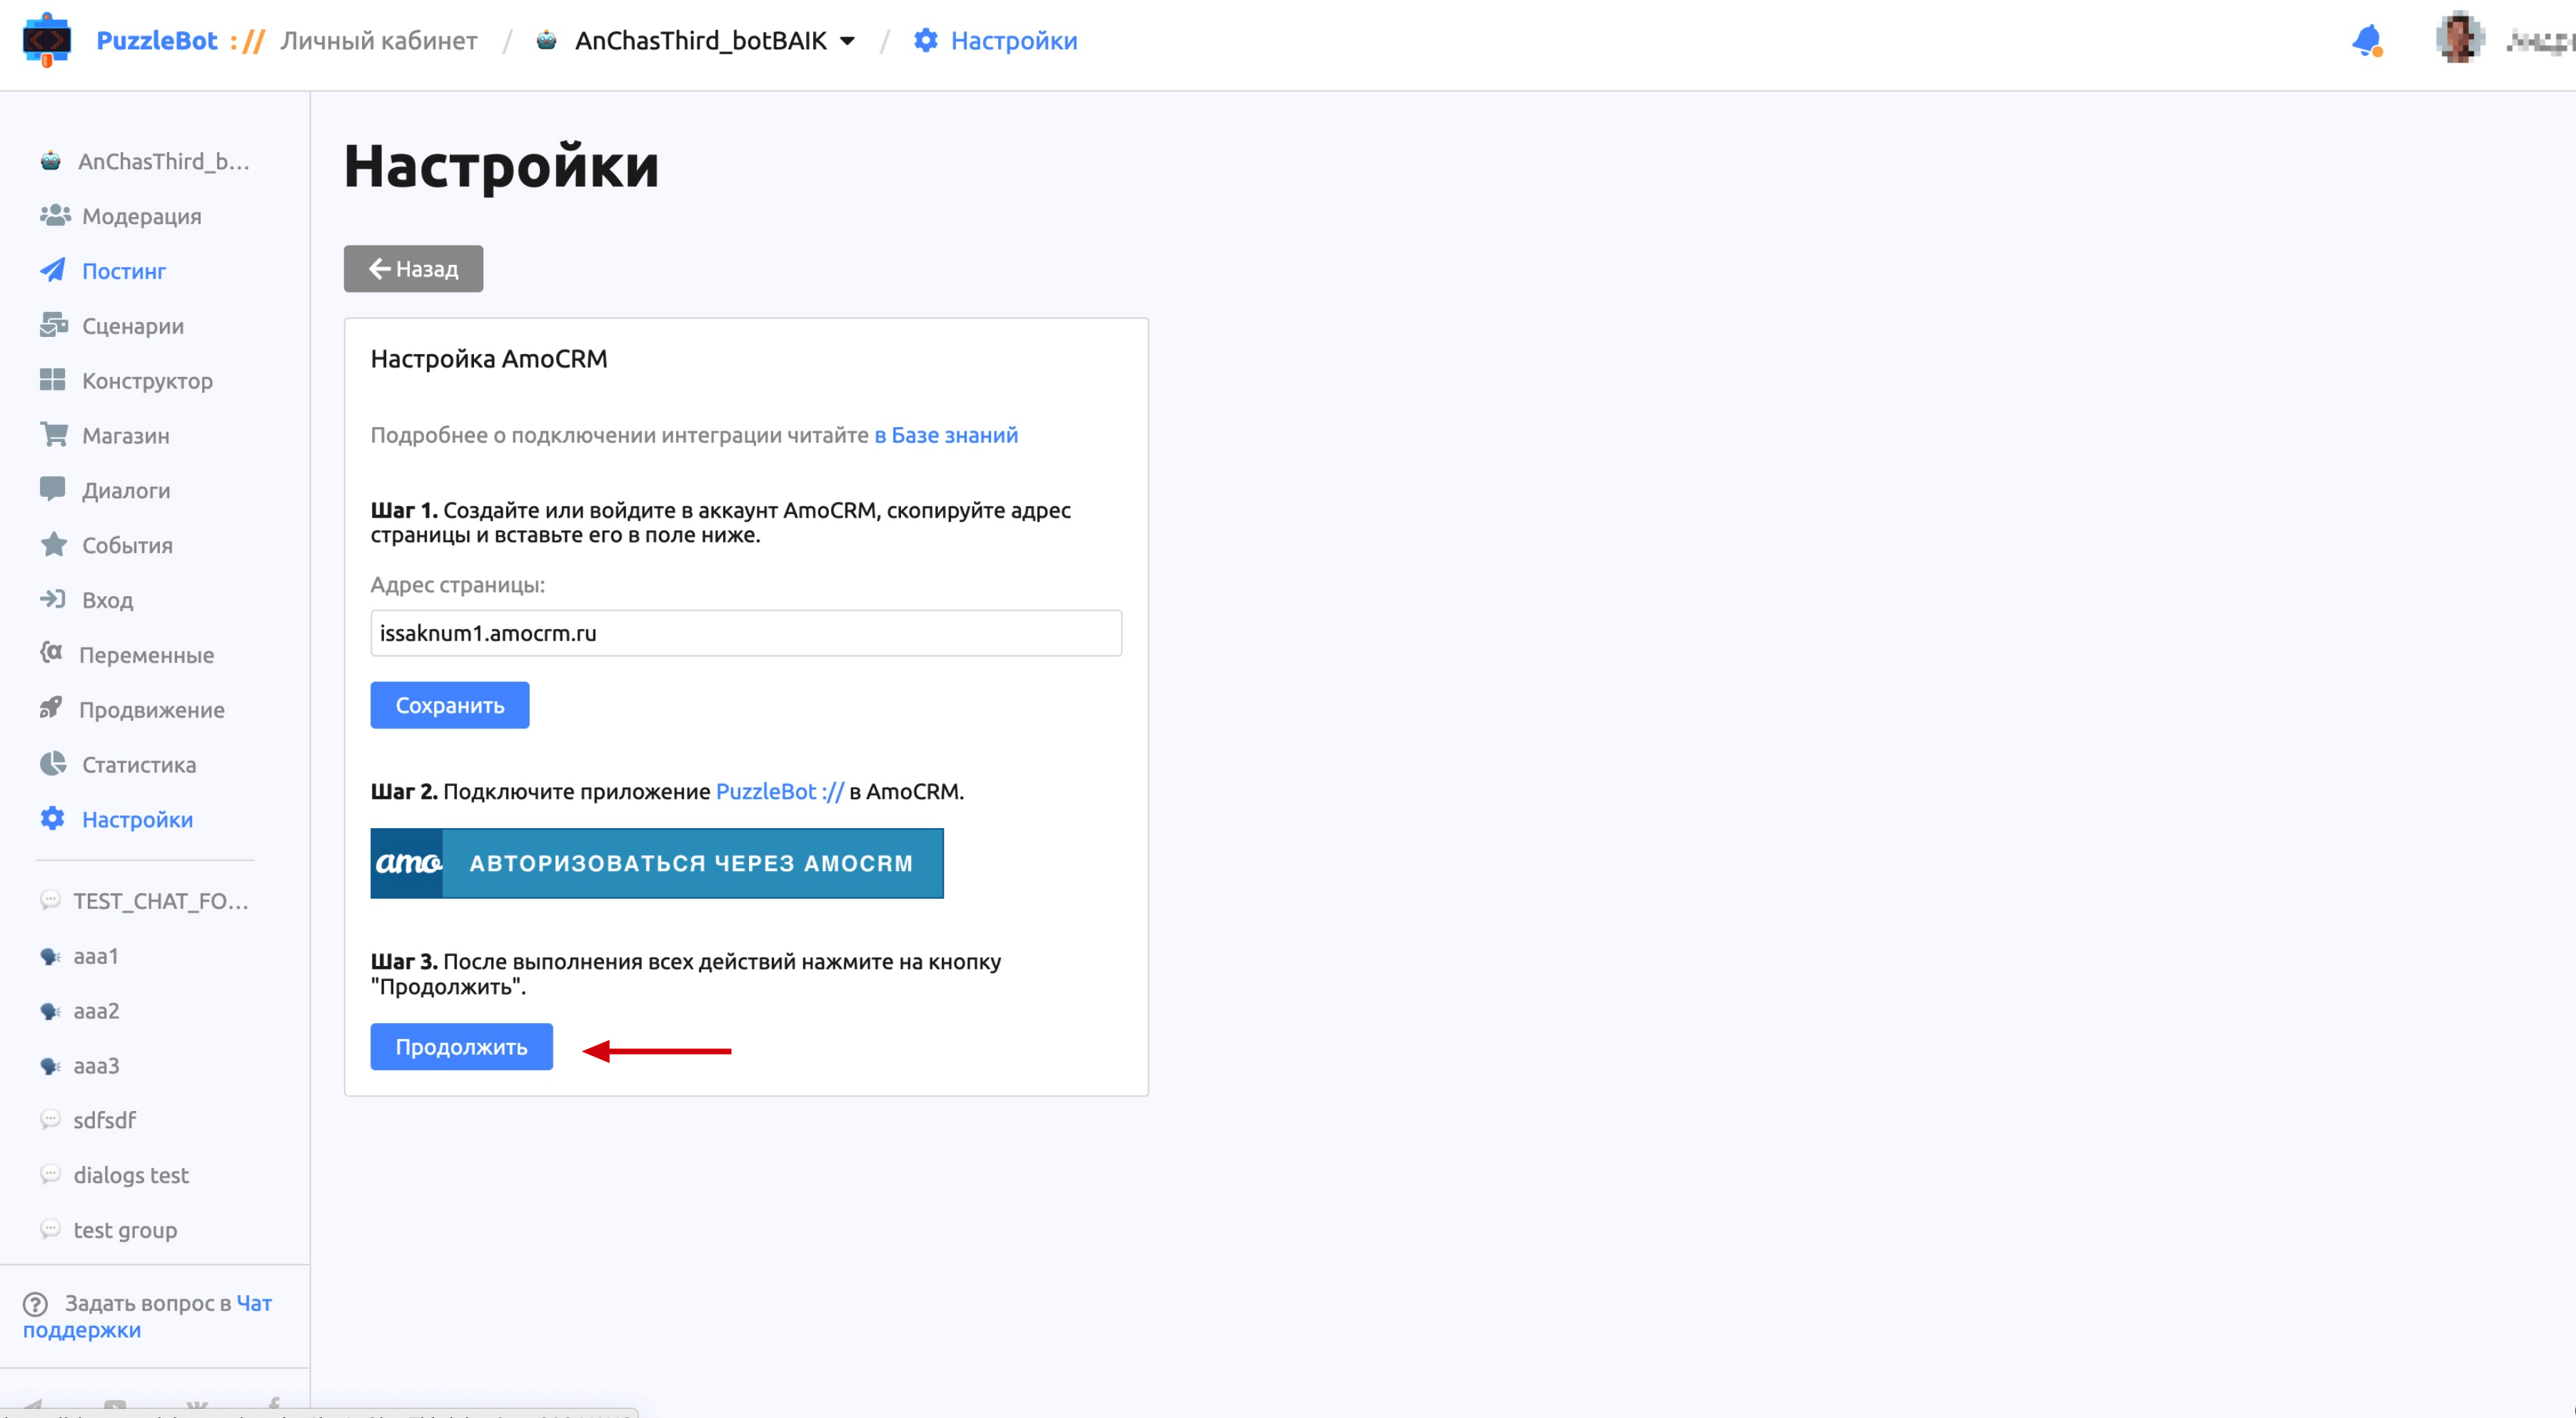
Task: Click the Variables icon in sidebar
Action: coord(51,653)
